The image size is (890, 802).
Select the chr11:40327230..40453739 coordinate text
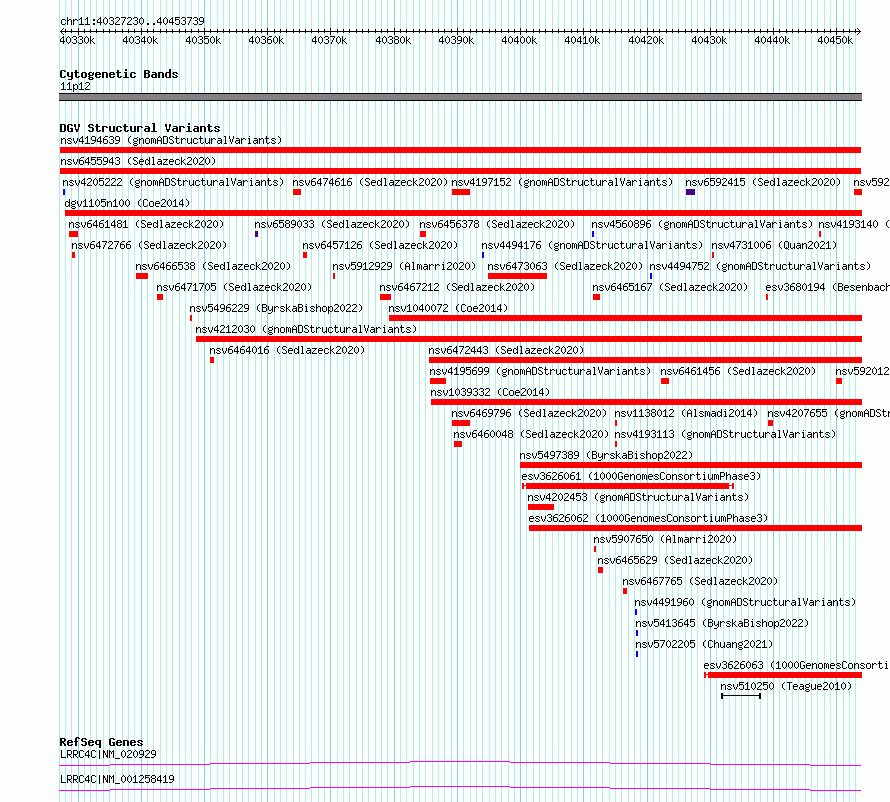point(132,21)
